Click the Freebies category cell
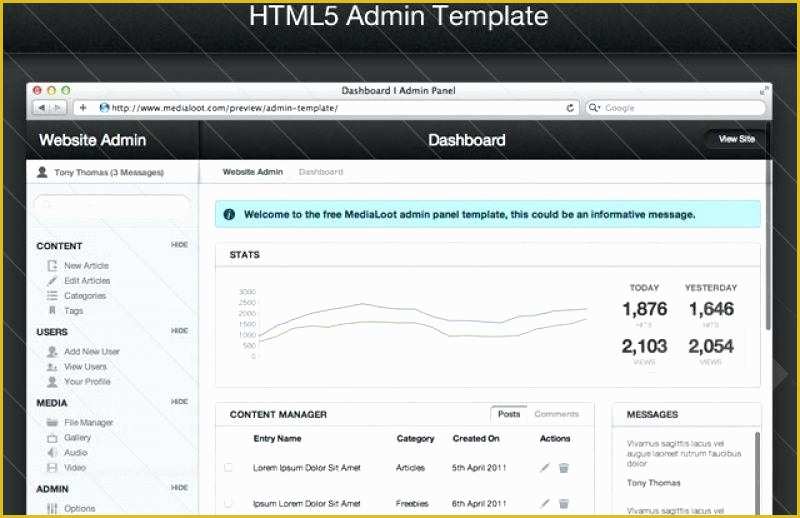The image size is (800, 518). pyautogui.click(x=412, y=503)
